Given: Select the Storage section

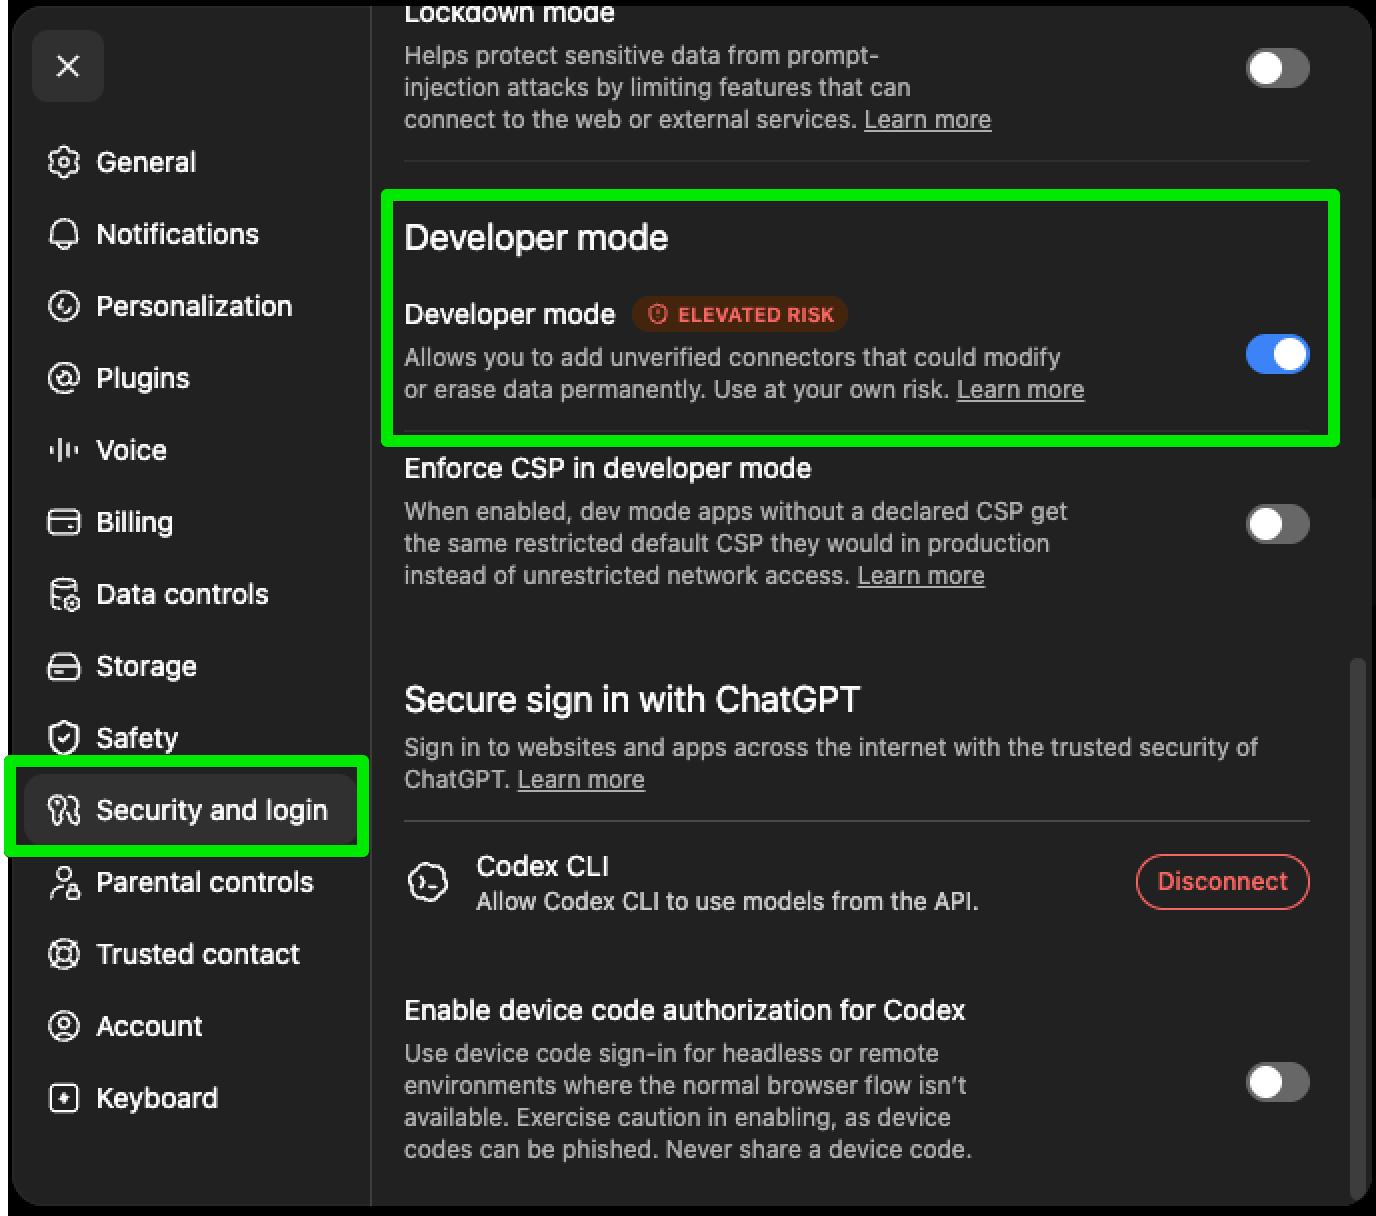Looking at the screenshot, I should (x=190, y=666).
